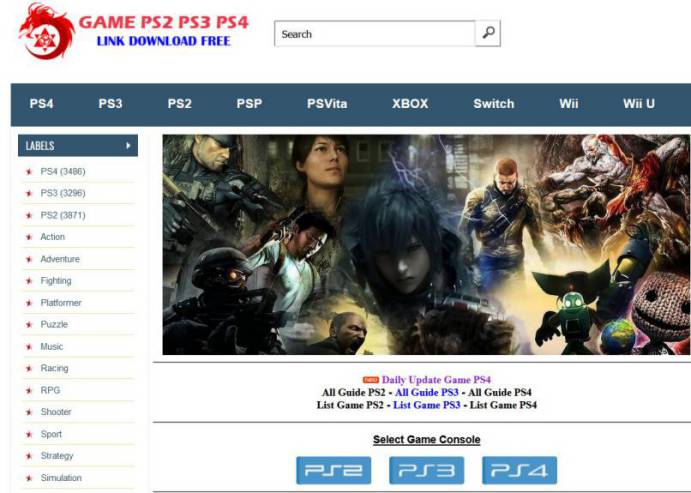Open the PSP navigation menu item
The width and height of the screenshot is (691, 493).
tap(249, 104)
